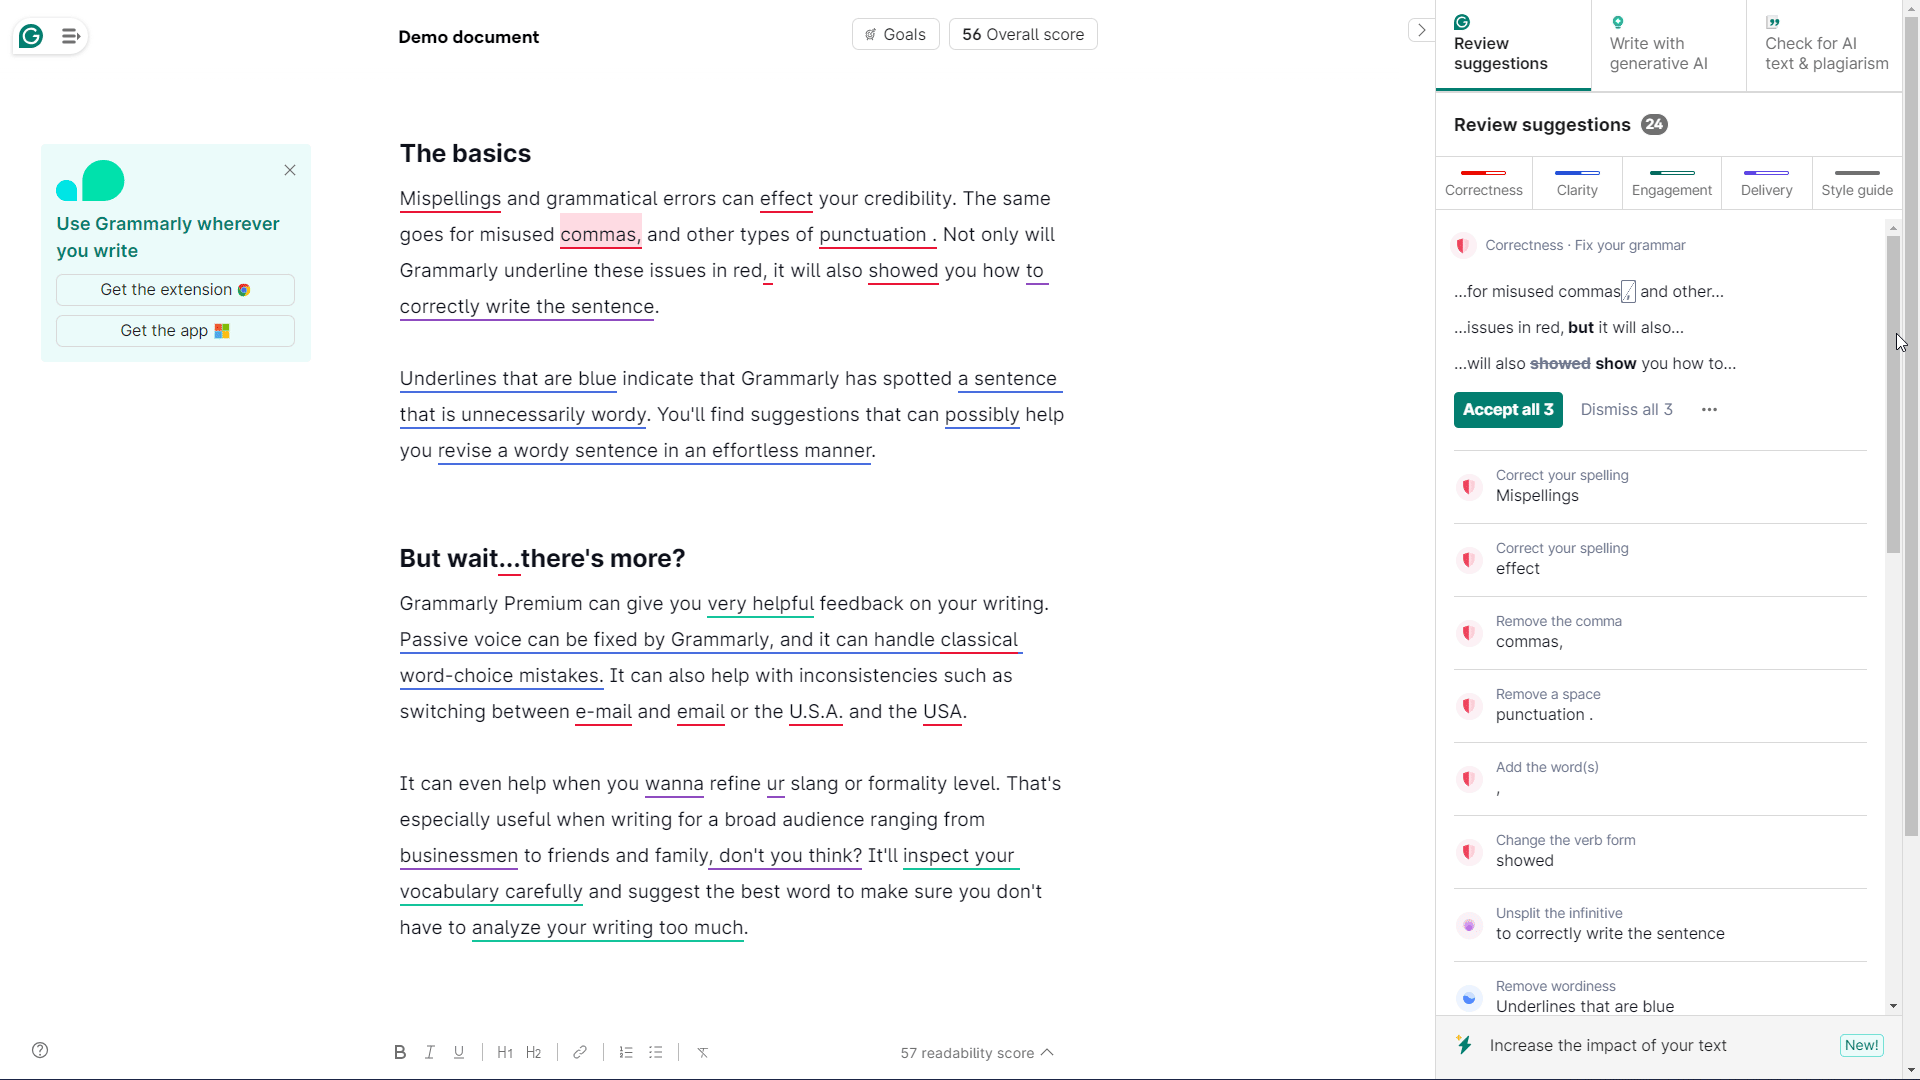The height and width of the screenshot is (1080, 1920).
Task: Open the Goals button
Action: [x=895, y=34]
